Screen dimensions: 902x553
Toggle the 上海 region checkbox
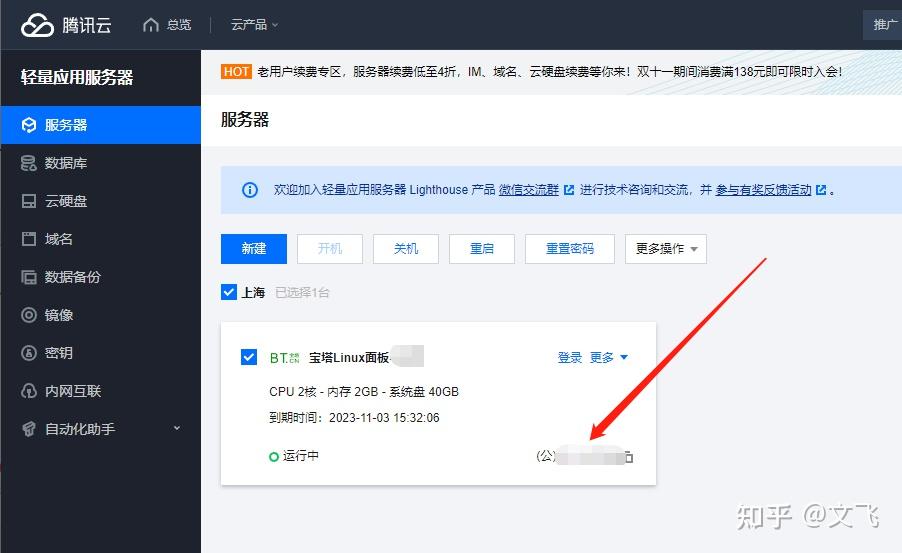point(229,292)
